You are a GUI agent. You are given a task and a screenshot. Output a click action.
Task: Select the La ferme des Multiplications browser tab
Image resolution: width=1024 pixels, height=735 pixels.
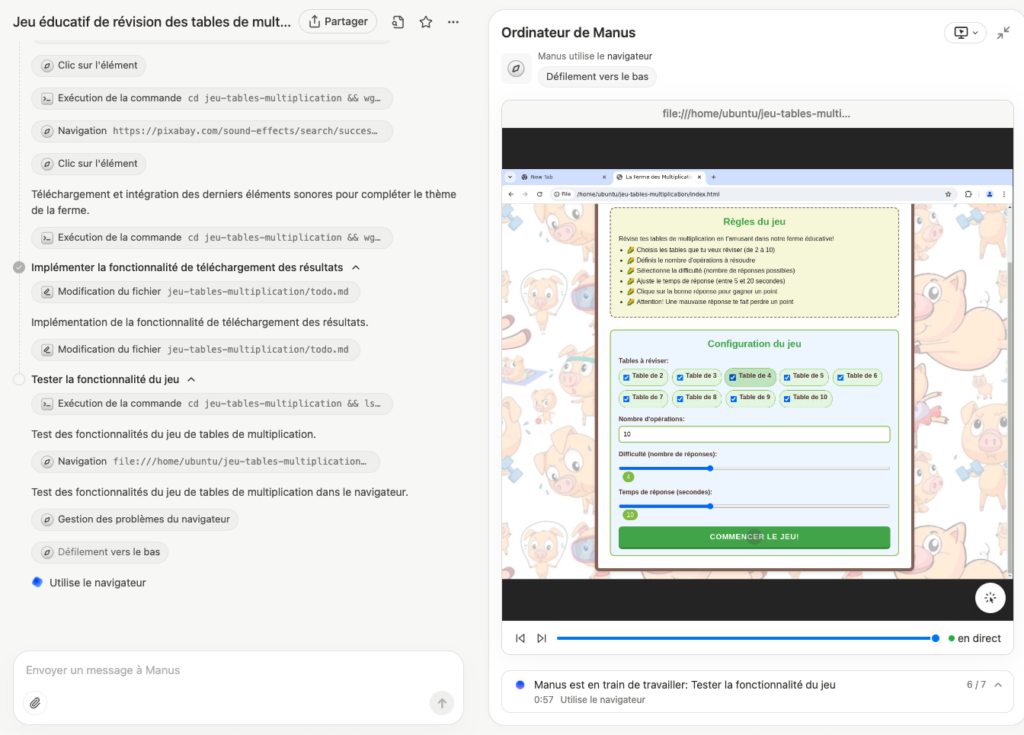[x=658, y=177]
